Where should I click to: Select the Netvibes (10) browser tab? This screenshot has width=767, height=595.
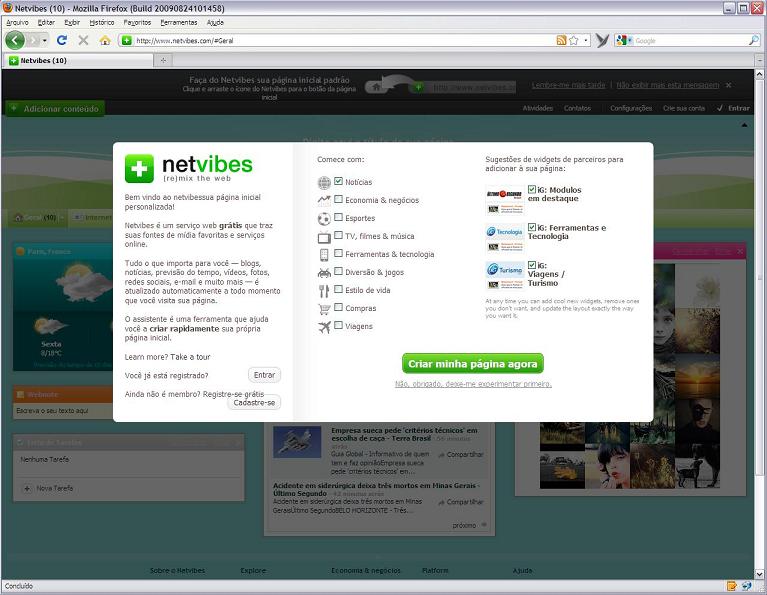pos(78,61)
